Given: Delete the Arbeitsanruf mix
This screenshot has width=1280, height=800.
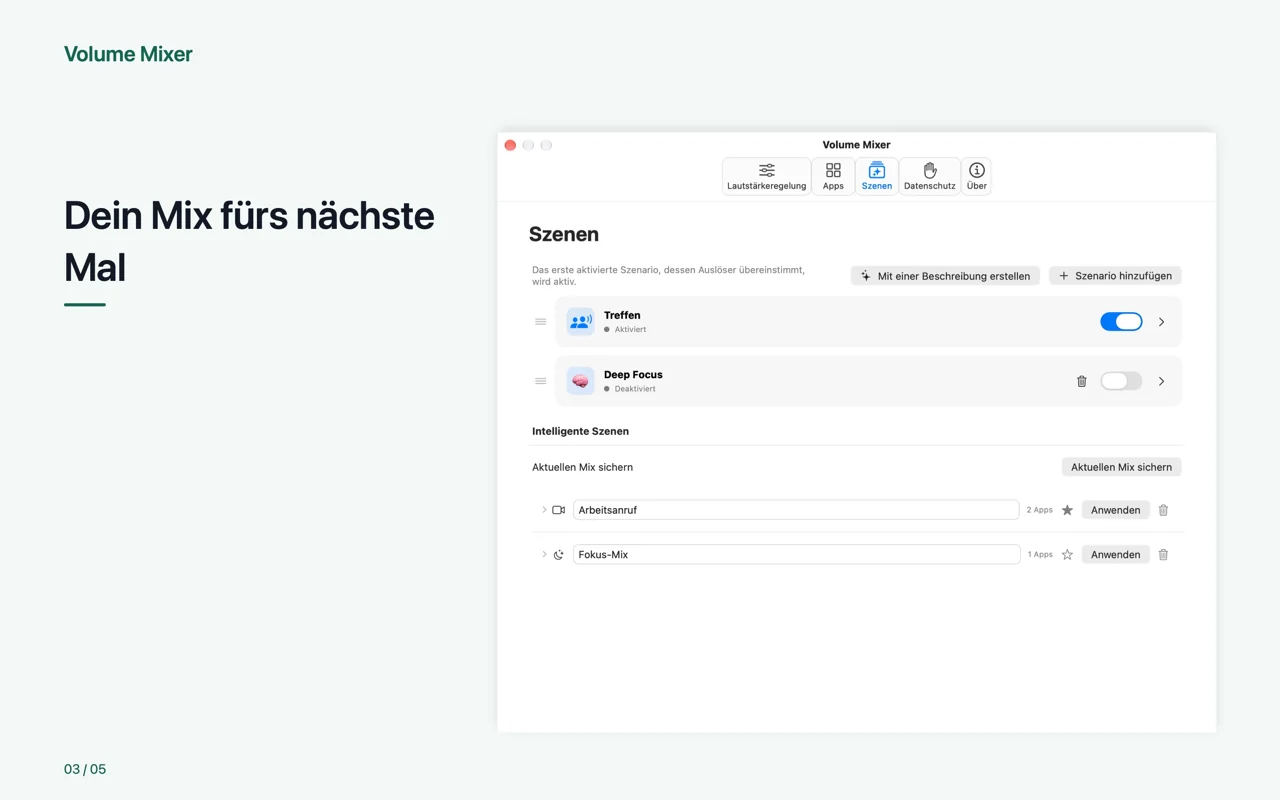Looking at the screenshot, I should [1163, 510].
